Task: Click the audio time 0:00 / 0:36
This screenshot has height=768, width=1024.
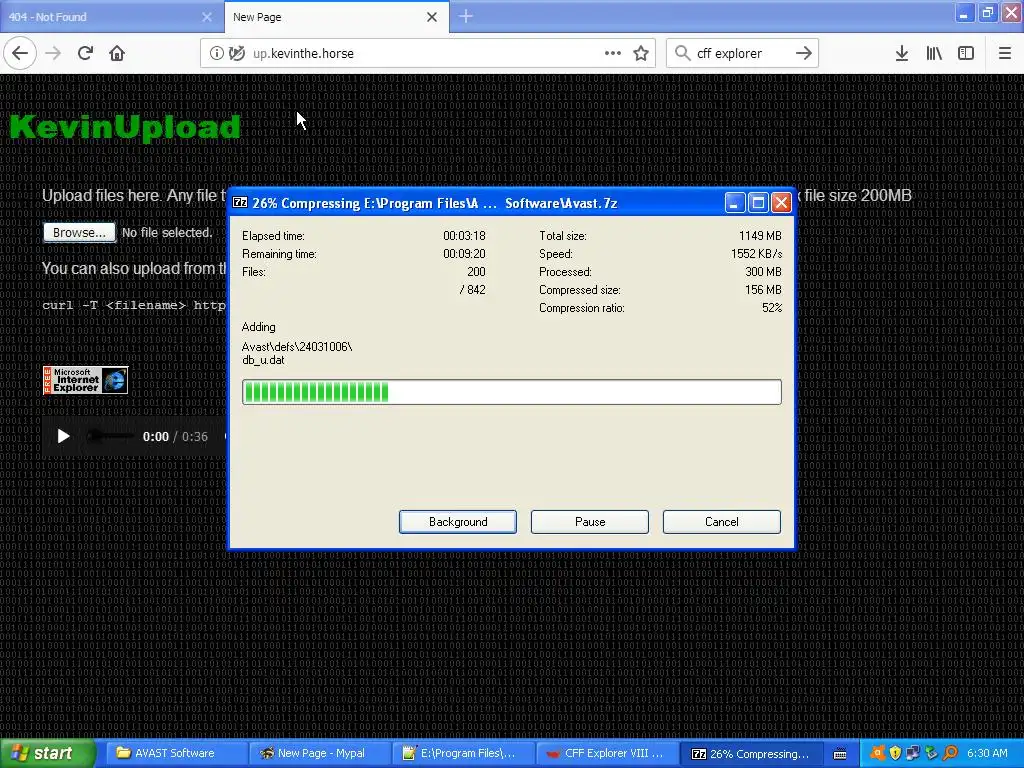Action: click(x=175, y=436)
